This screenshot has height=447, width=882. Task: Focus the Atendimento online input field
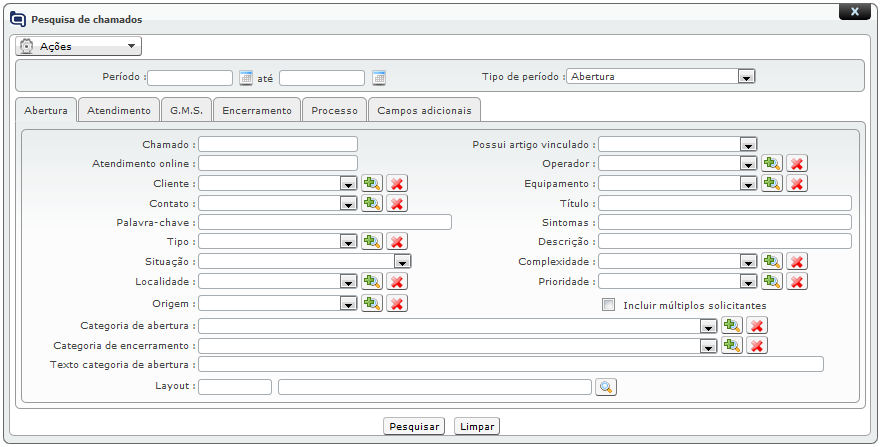[x=278, y=163]
